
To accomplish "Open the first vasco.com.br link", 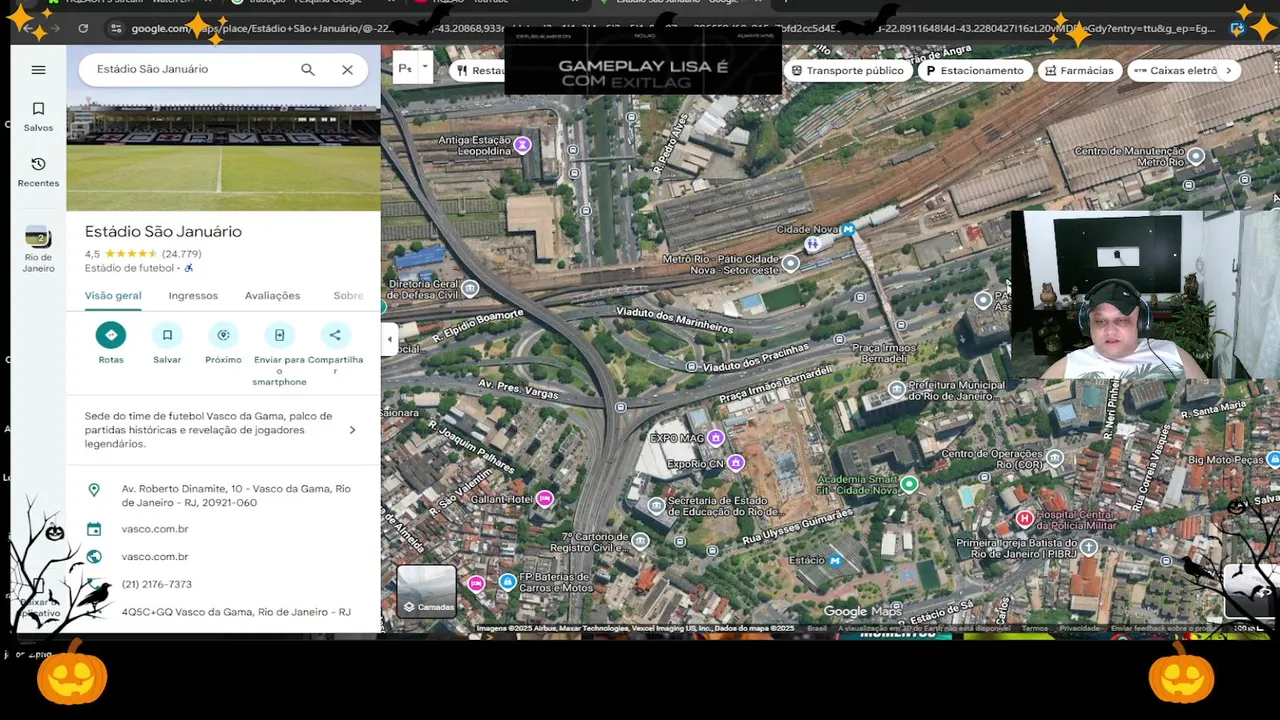I will tap(155, 529).
